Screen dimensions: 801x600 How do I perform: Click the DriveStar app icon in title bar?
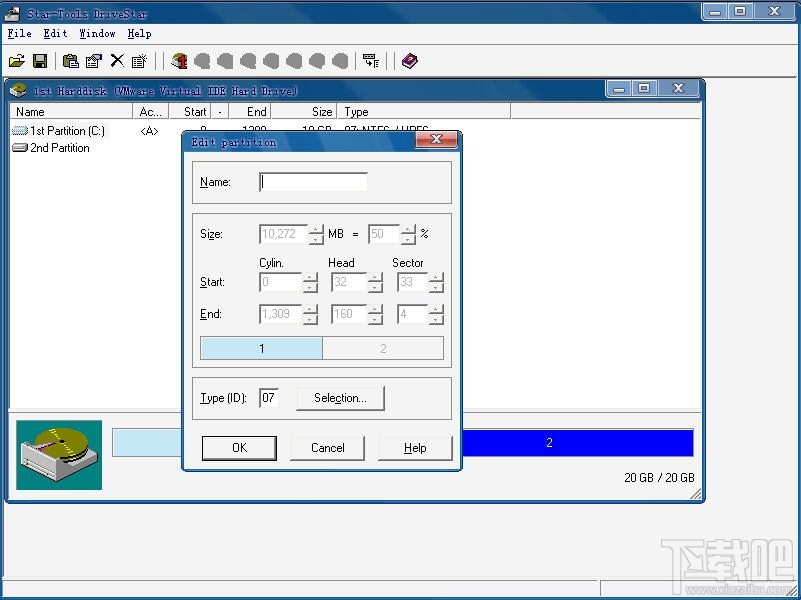pos(12,13)
